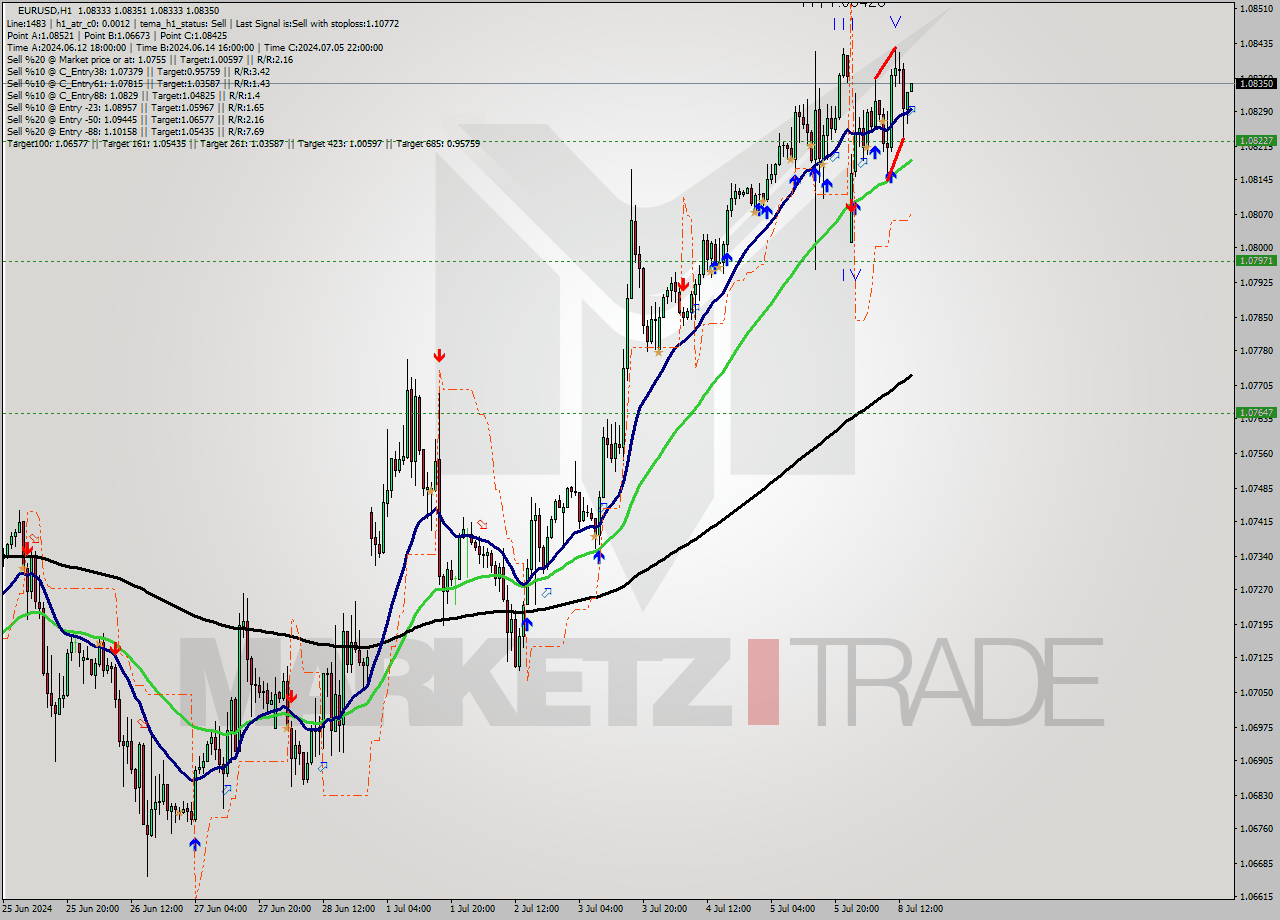Click the 1.07195 price scale value
Viewport: 1280px width, 920px height.
point(1255,624)
